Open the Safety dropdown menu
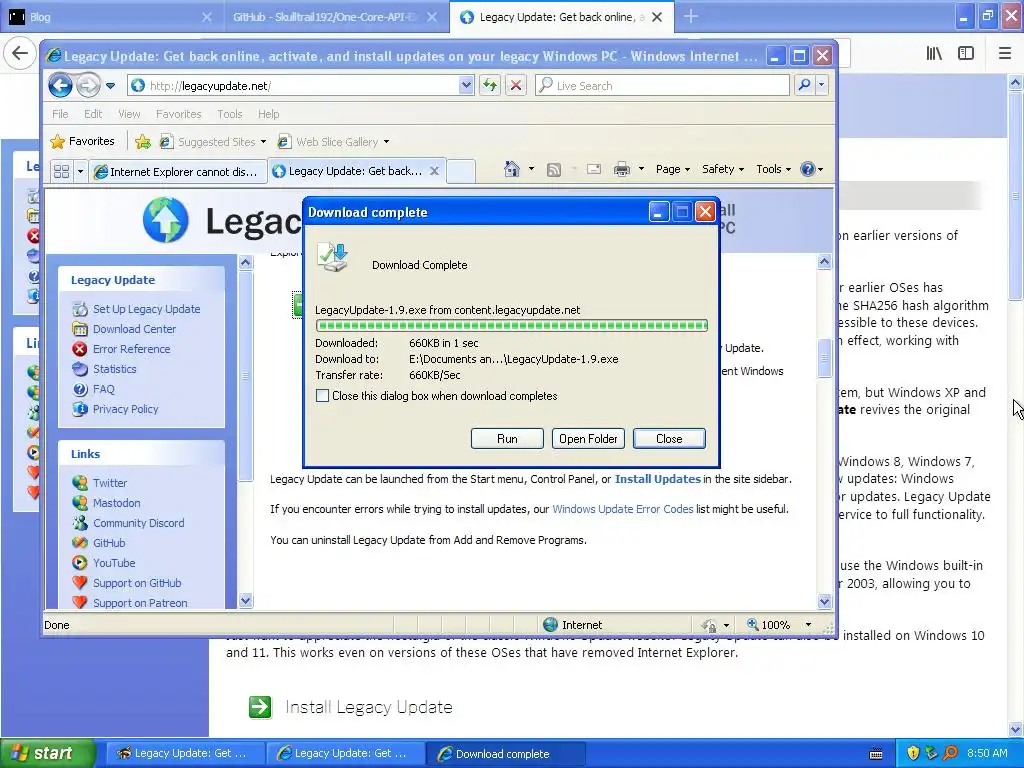This screenshot has height=768, width=1024. 723,169
